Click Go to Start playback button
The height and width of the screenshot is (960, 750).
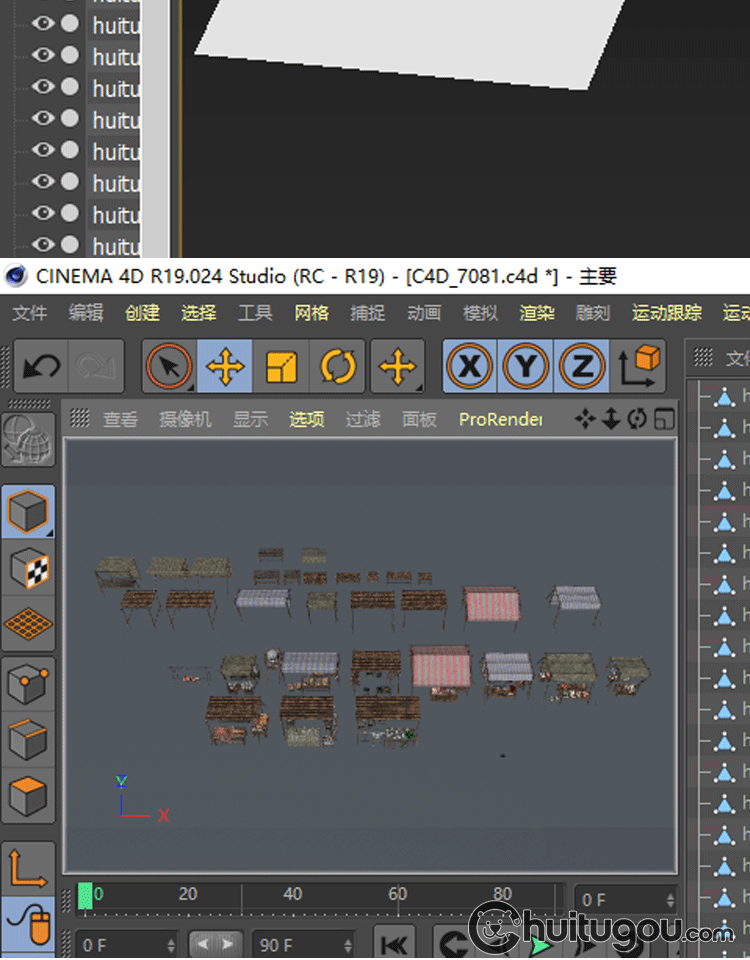pyautogui.click(x=394, y=944)
